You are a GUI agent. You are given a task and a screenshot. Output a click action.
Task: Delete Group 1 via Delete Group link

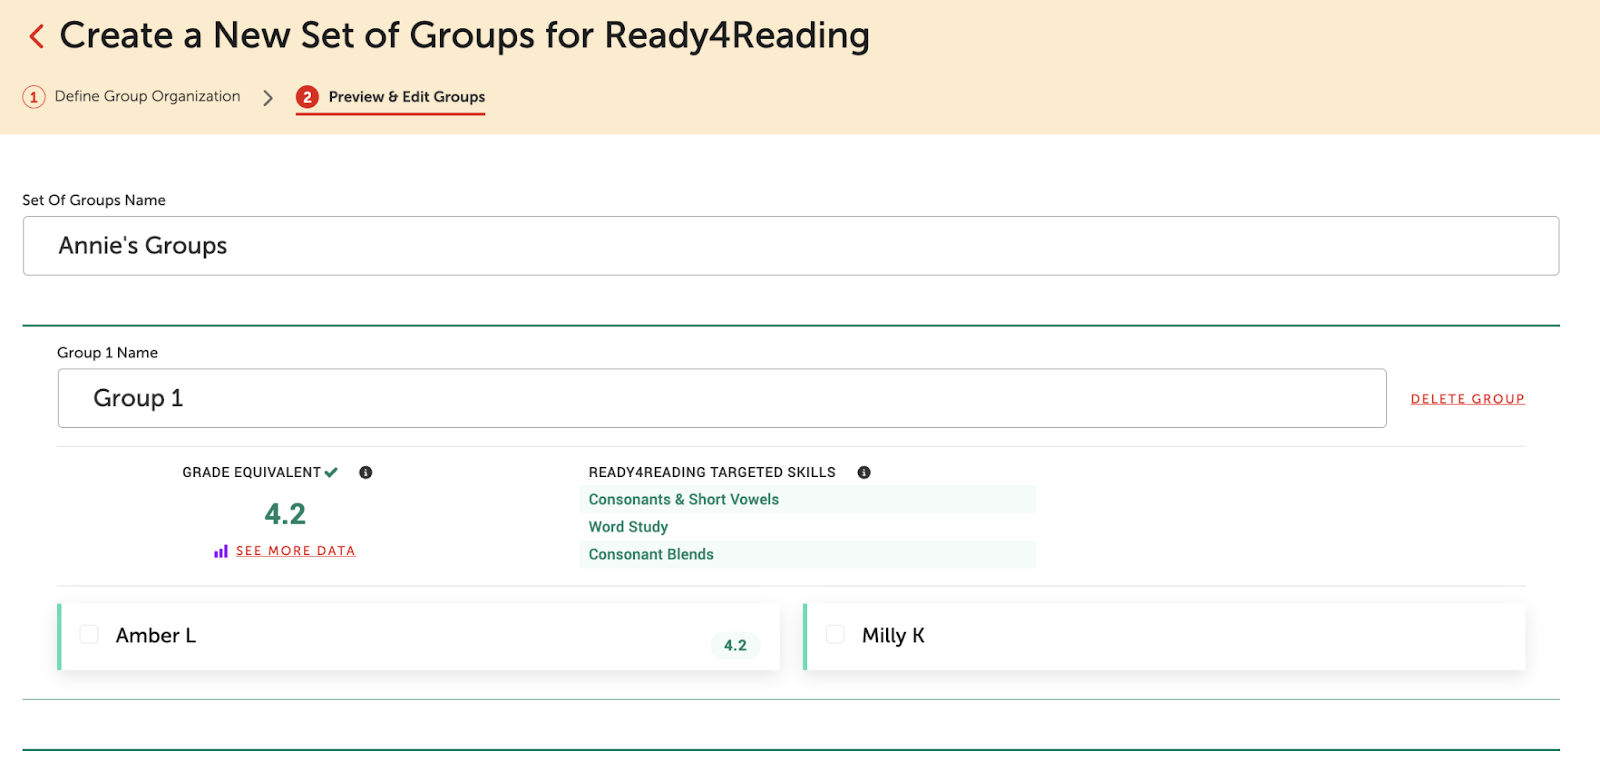coord(1467,399)
